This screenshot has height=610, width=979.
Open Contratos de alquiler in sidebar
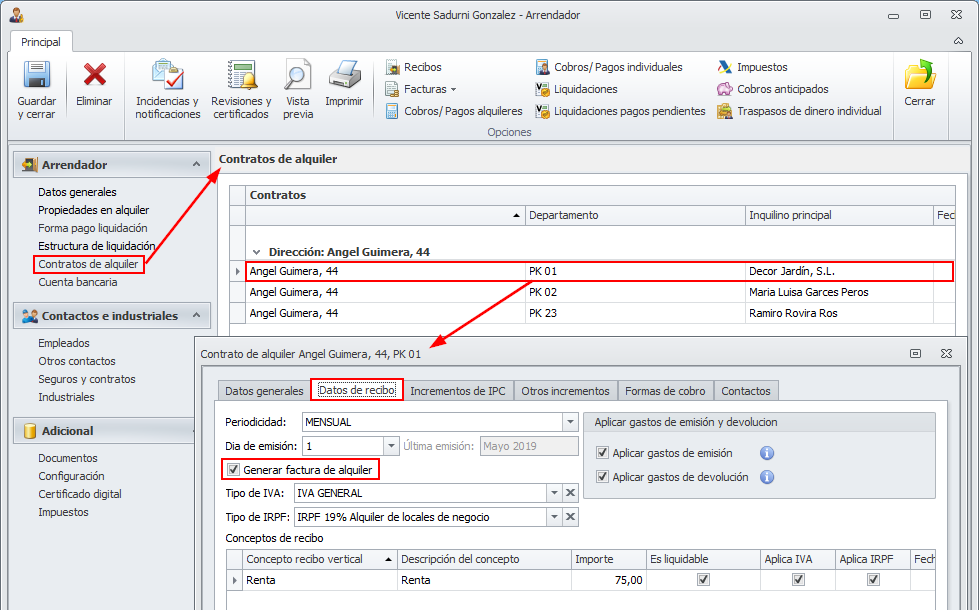tap(88, 264)
